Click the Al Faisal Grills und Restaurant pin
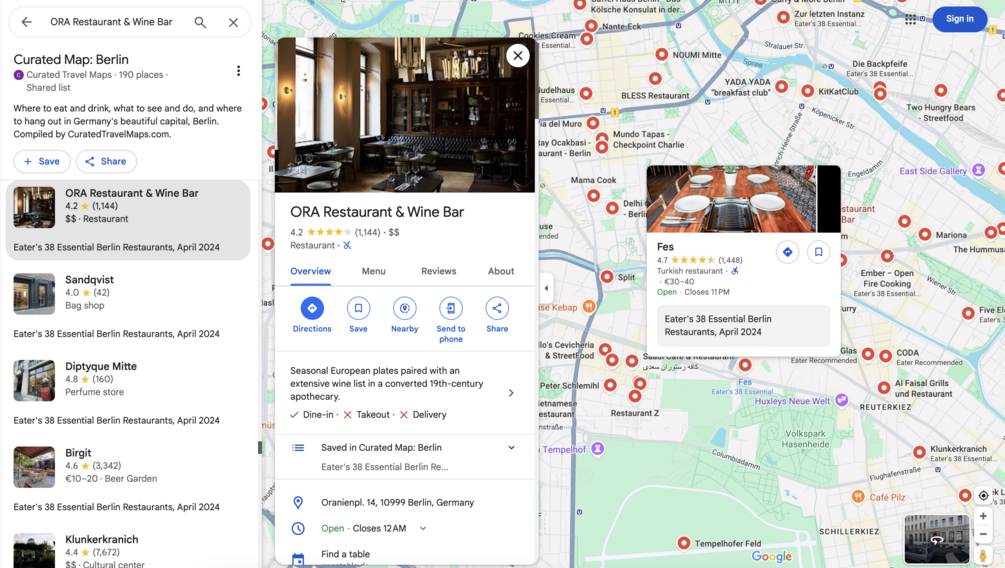Viewport: 1005px width, 568px height. pyautogui.click(x=884, y=387)
